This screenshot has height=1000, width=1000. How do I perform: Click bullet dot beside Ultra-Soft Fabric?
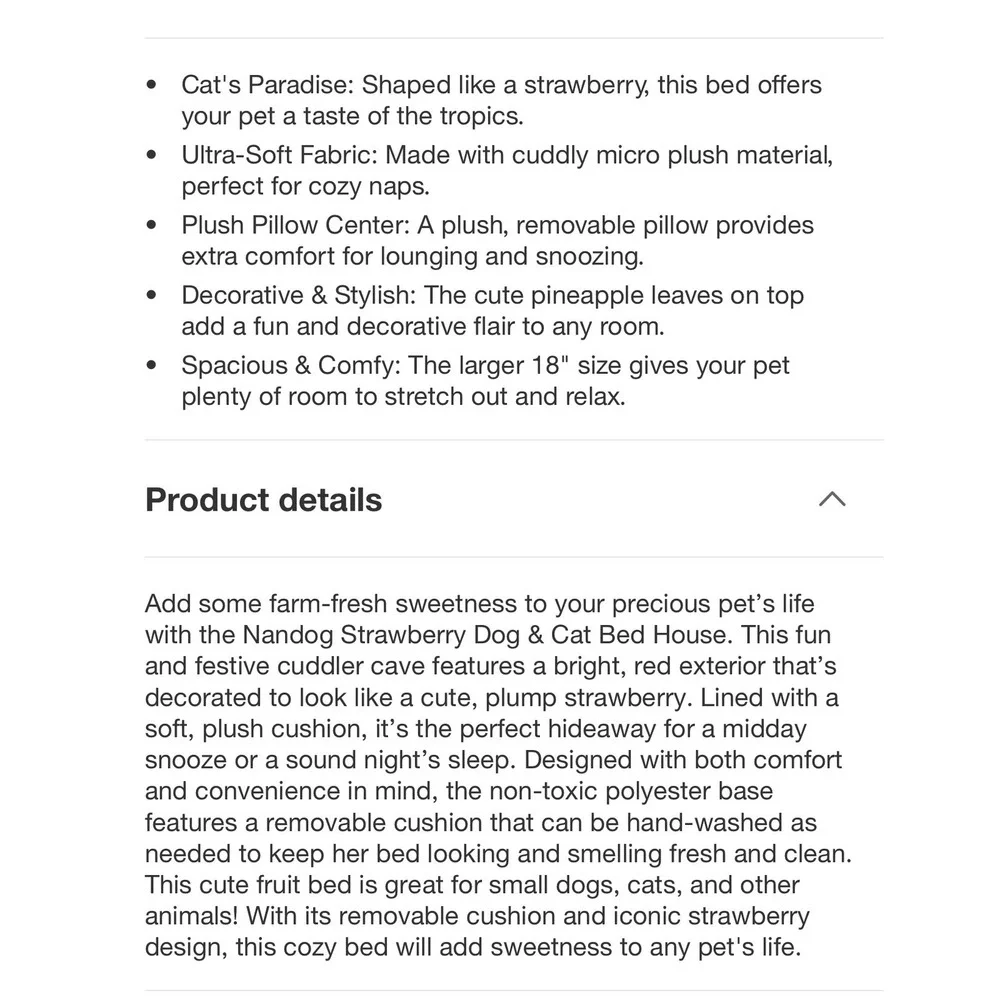pos(151,154)
